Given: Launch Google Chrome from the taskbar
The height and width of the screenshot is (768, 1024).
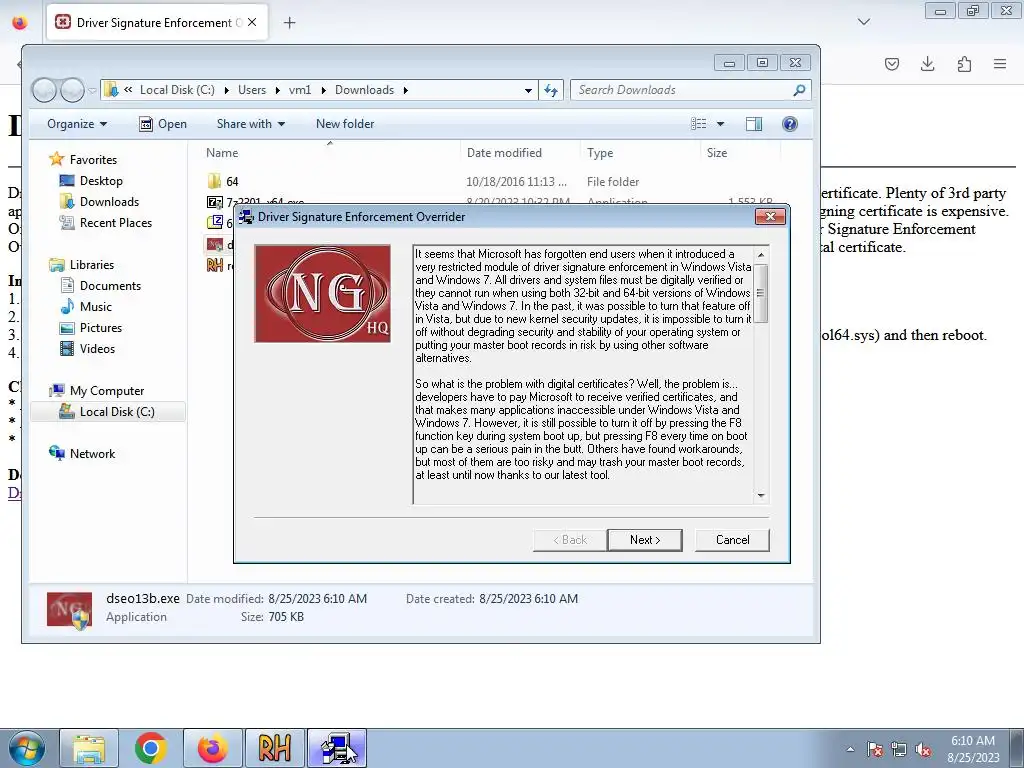Looking at the screenshot, I should 150,748.
